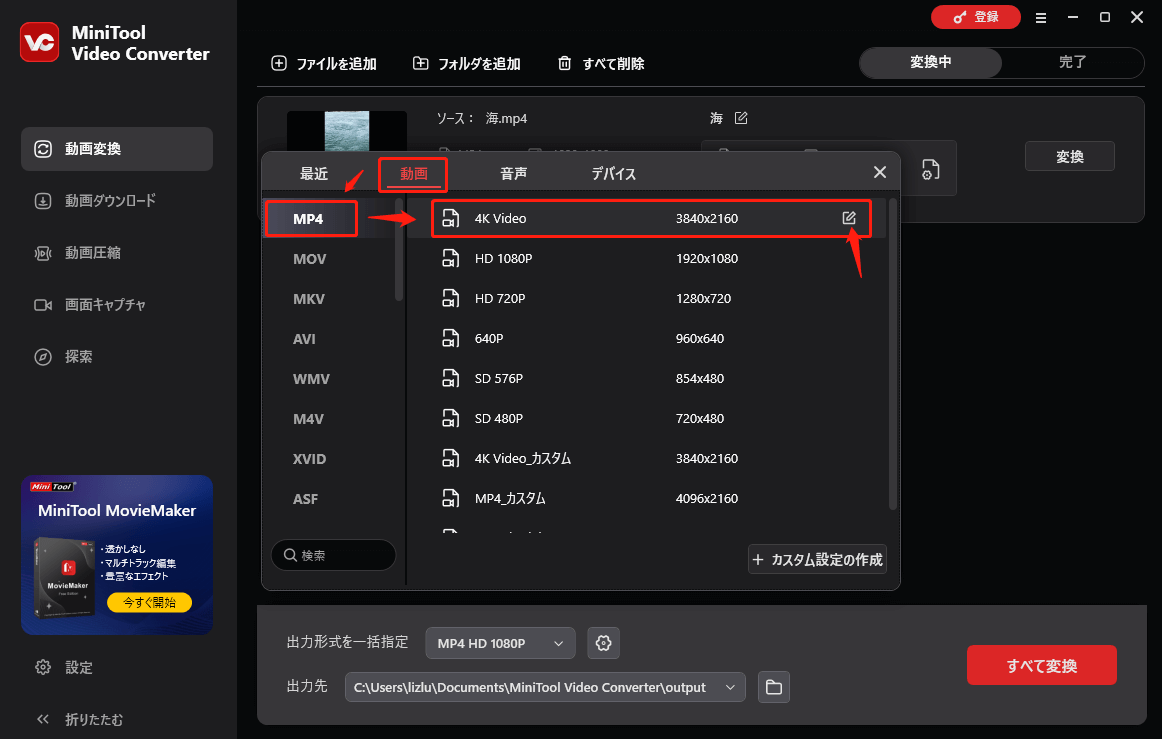Select the デバイス tab in format popup
Image resolution: width=1162 pixels, height=739 pixels.
click(613, 174)
